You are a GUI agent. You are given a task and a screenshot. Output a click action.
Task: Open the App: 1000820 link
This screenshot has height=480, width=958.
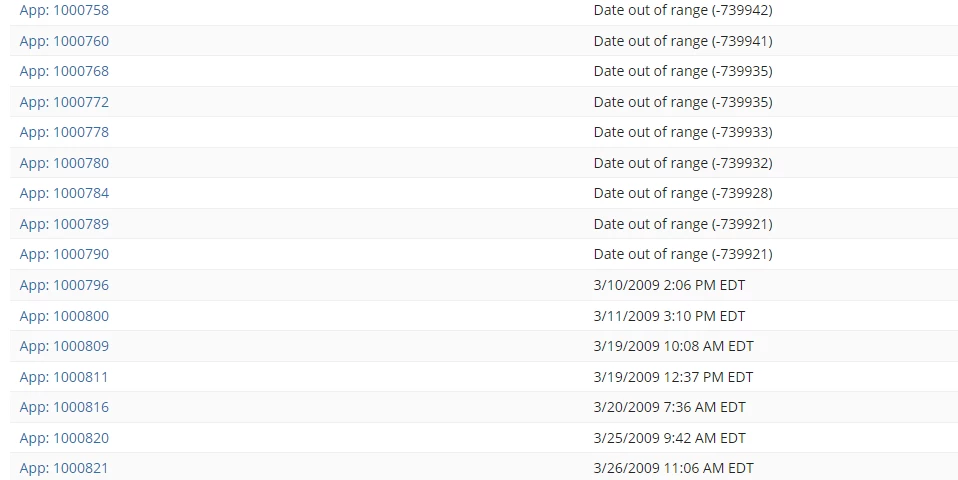point(64,438)
